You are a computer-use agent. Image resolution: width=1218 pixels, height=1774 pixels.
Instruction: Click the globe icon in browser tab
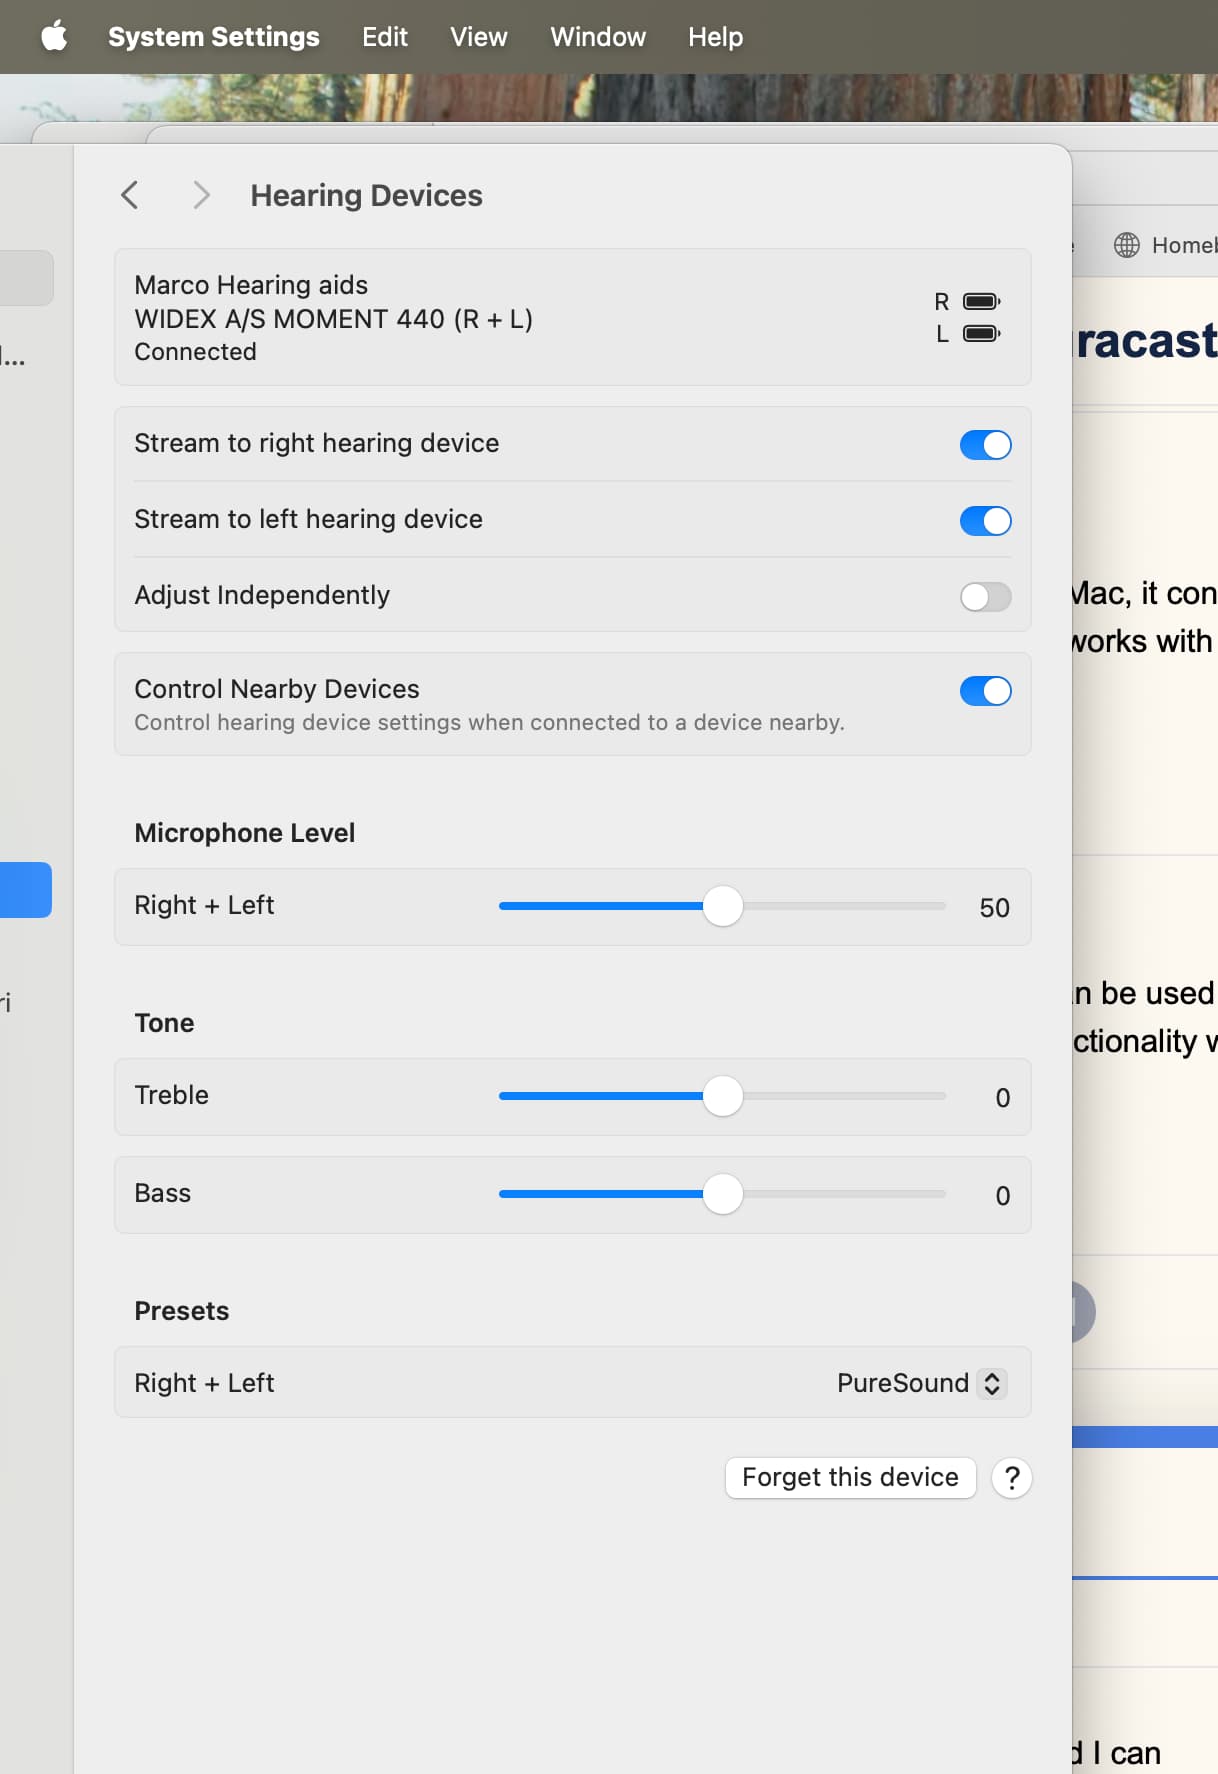click(1126, 245)
